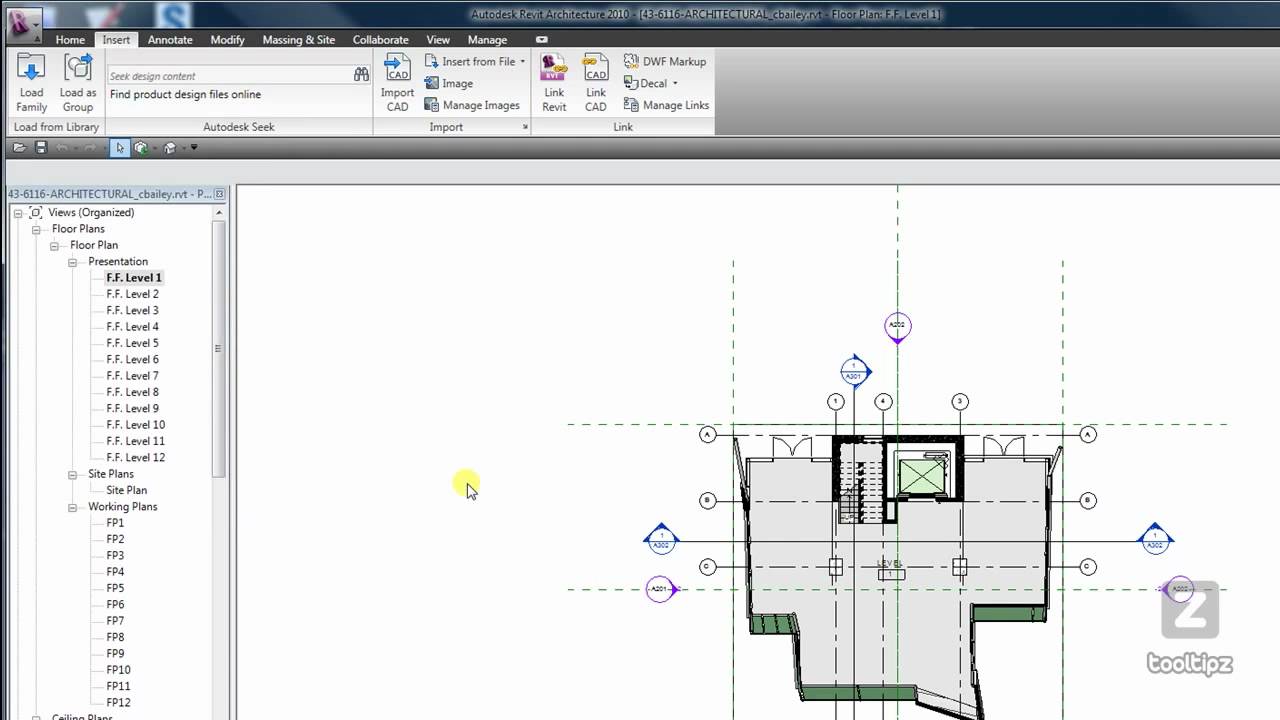Click the project browser vertical scrollbar

(219, 348)
